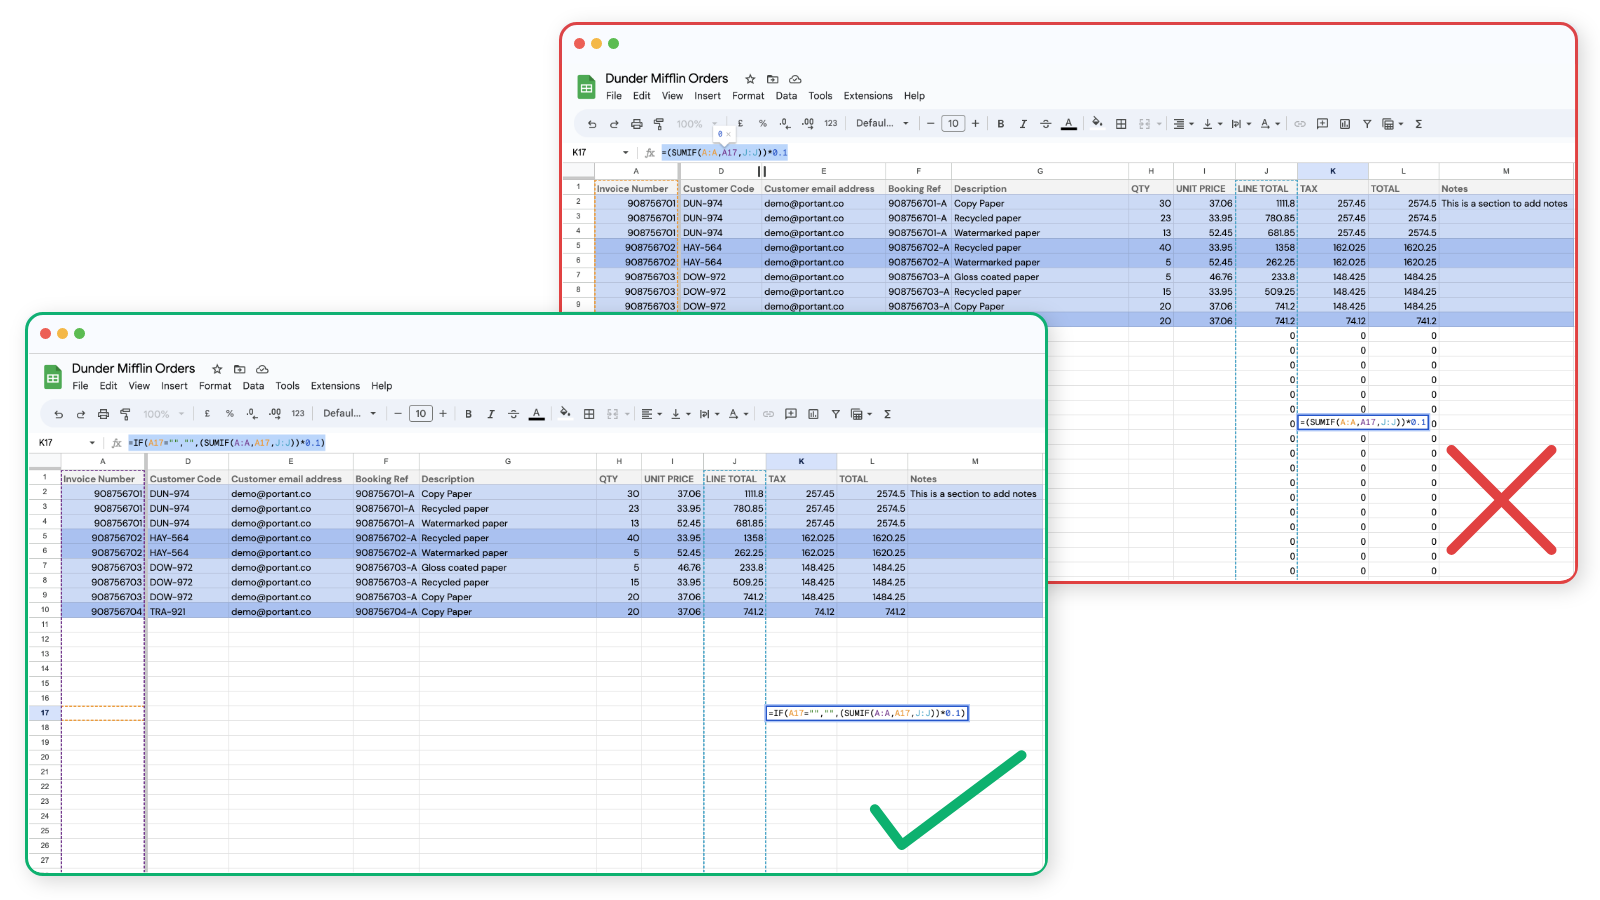Open Data menu in front window
1600x900 pixels.
tap(253, 386)
